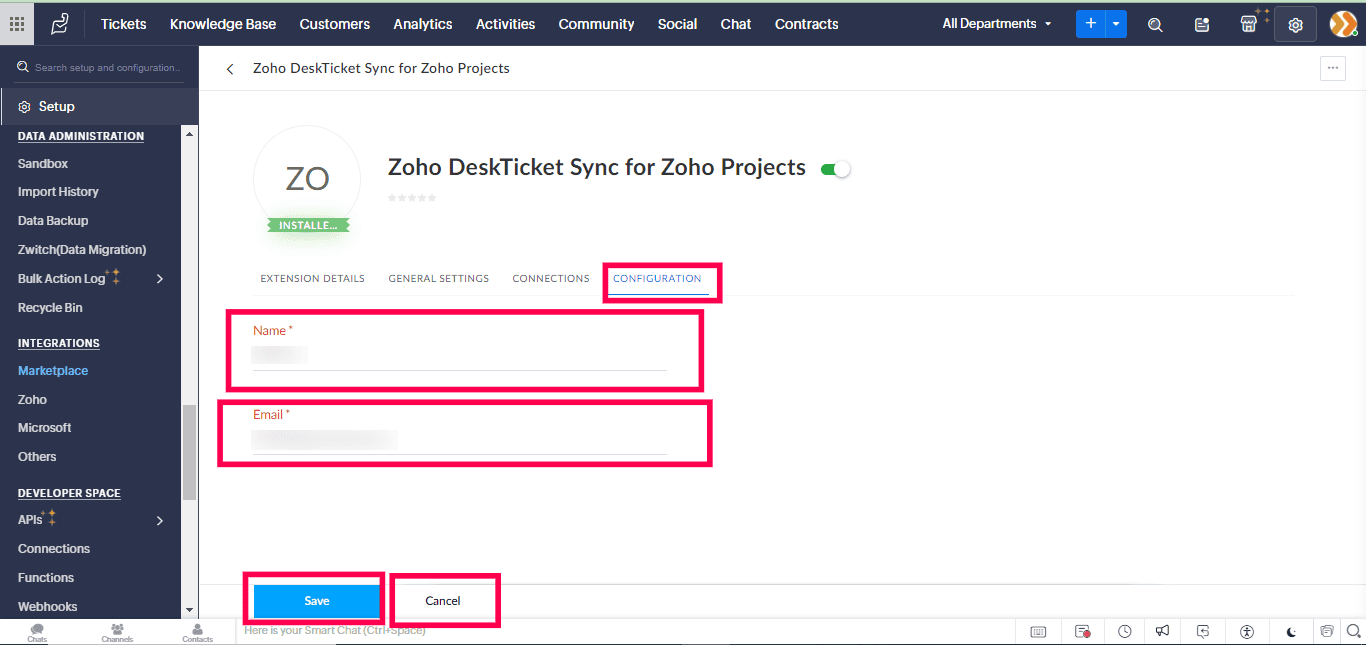Cancel the configuration changes
Screen dimensions: 1366x645
(x=443, y=601)
